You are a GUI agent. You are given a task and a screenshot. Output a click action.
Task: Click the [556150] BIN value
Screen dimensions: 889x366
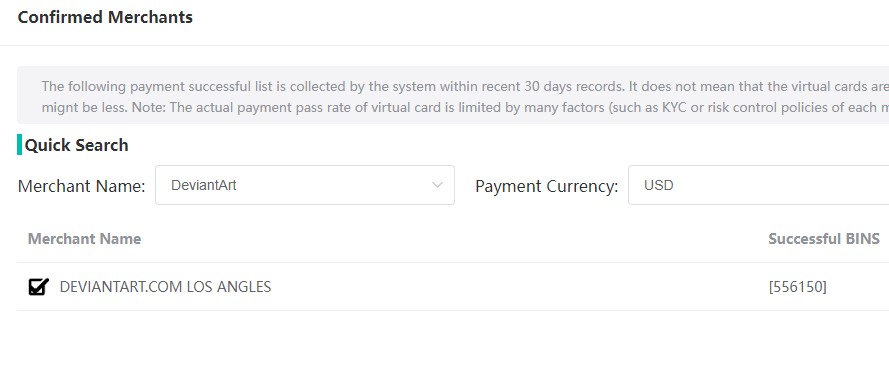pyautogui.click(x=798, y=287)
